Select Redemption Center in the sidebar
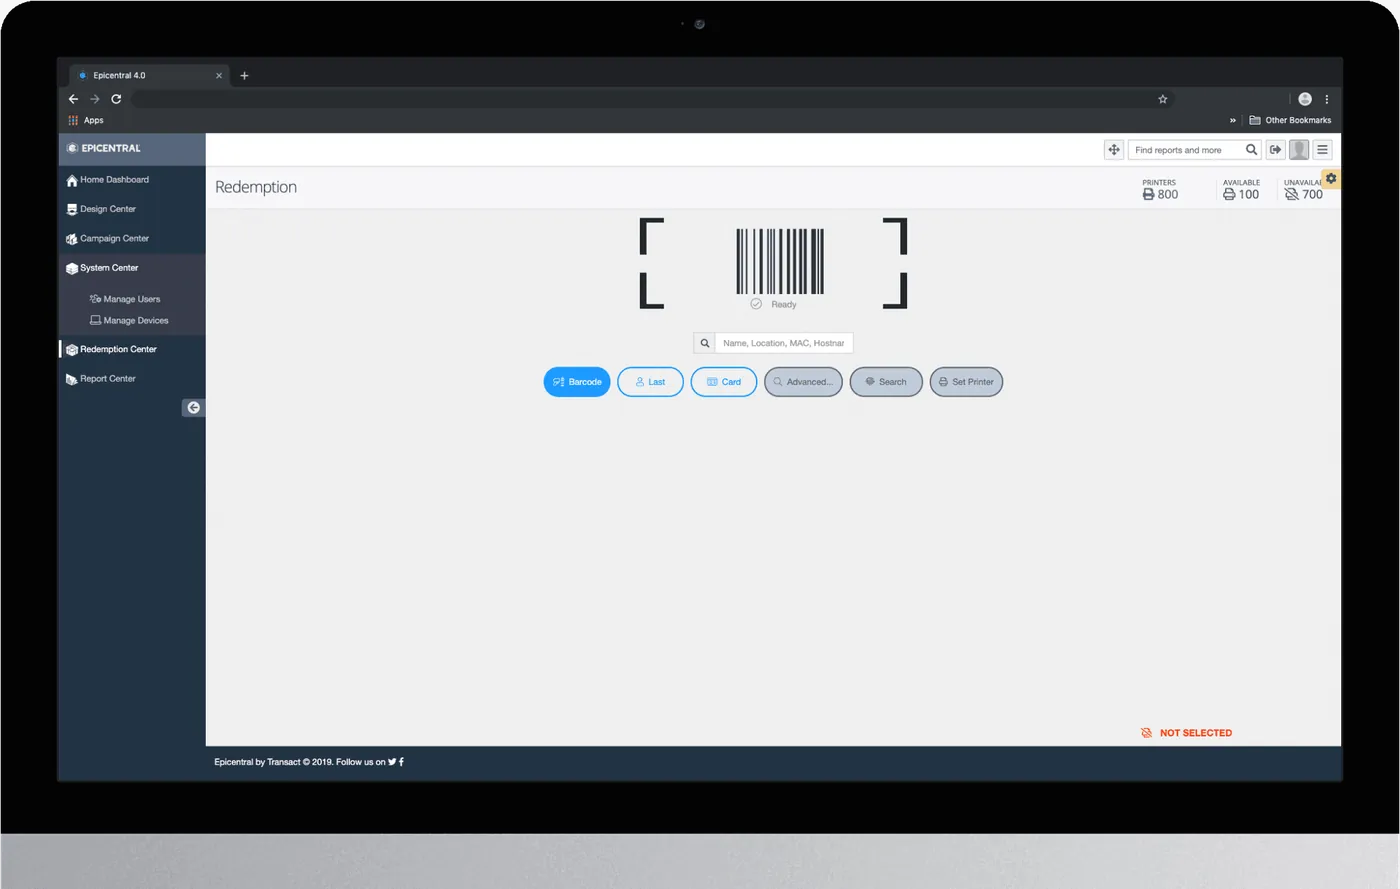Viewport: 1400px width, 889px height. pos(111,350)
